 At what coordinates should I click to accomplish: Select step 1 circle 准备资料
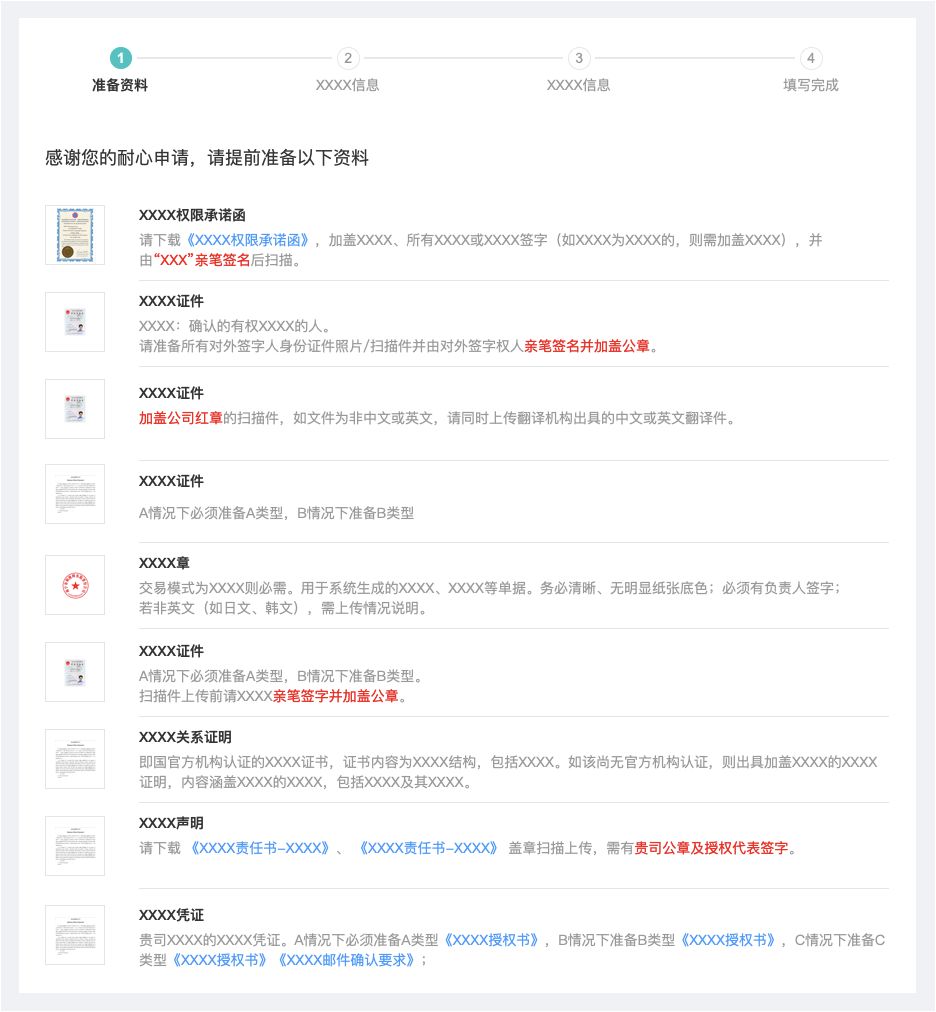(121, 58)
